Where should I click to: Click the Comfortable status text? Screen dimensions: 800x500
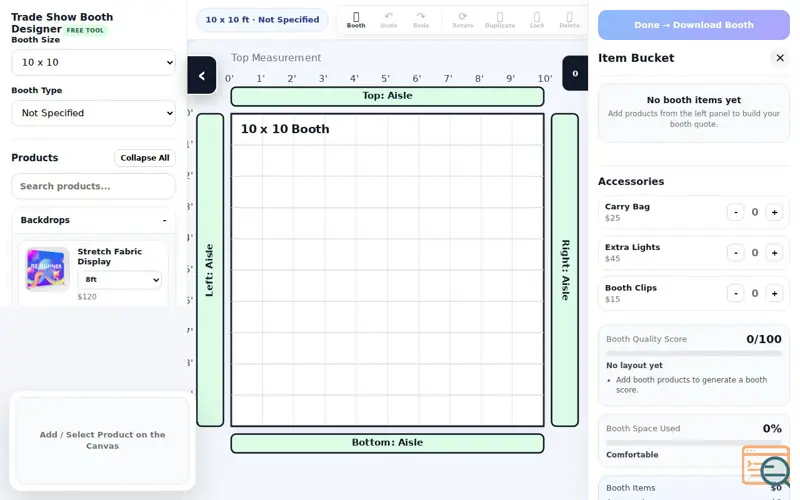pyautogui.click(x=632, y=455)
